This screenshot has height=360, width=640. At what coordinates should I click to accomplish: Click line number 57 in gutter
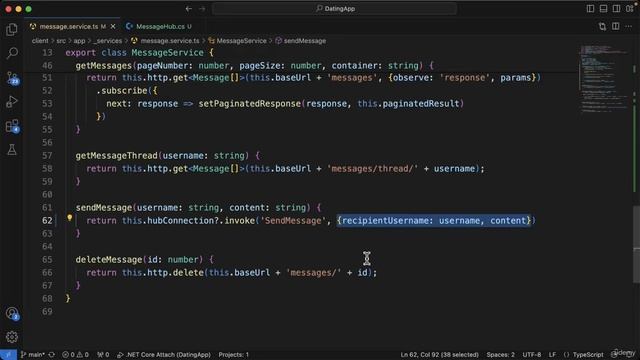47,156
